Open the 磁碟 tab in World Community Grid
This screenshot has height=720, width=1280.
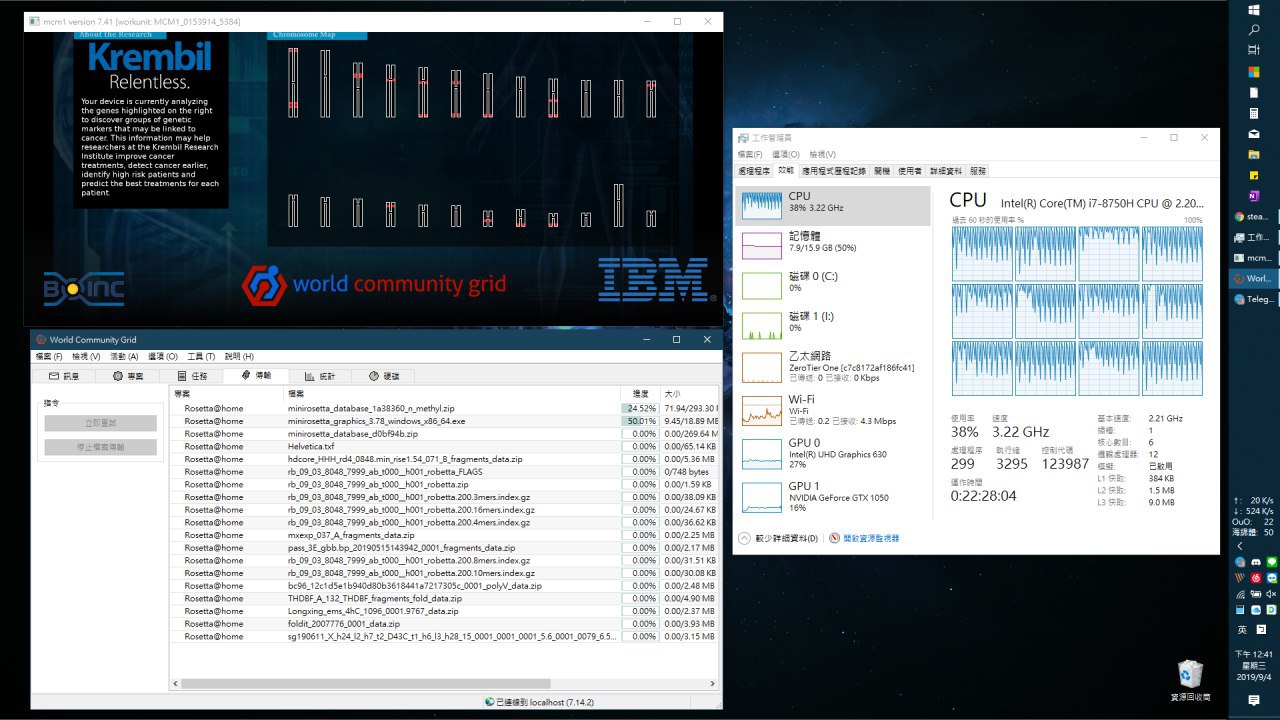384,376
